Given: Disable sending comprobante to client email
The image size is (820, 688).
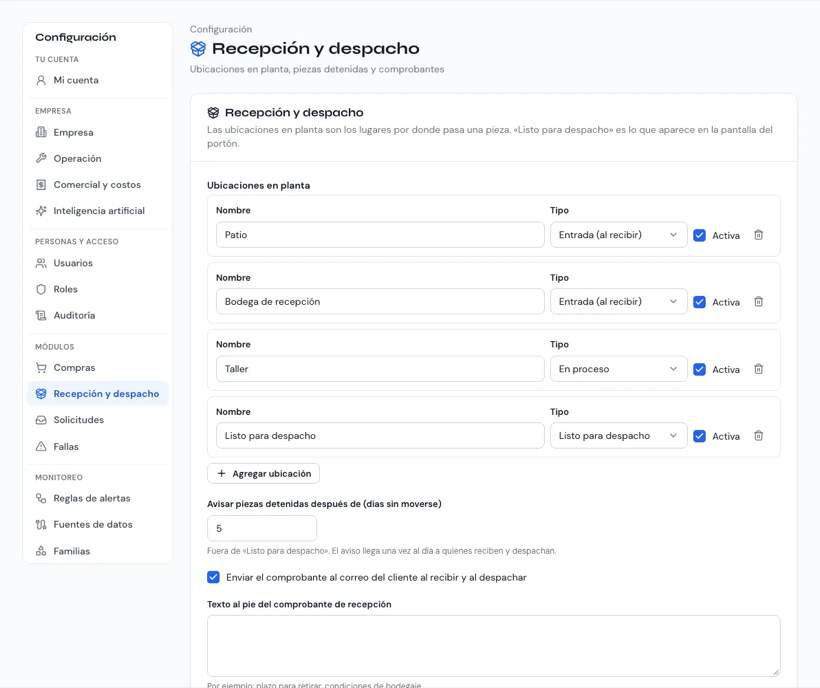Looking at the screenshot, I should [213, 577].
